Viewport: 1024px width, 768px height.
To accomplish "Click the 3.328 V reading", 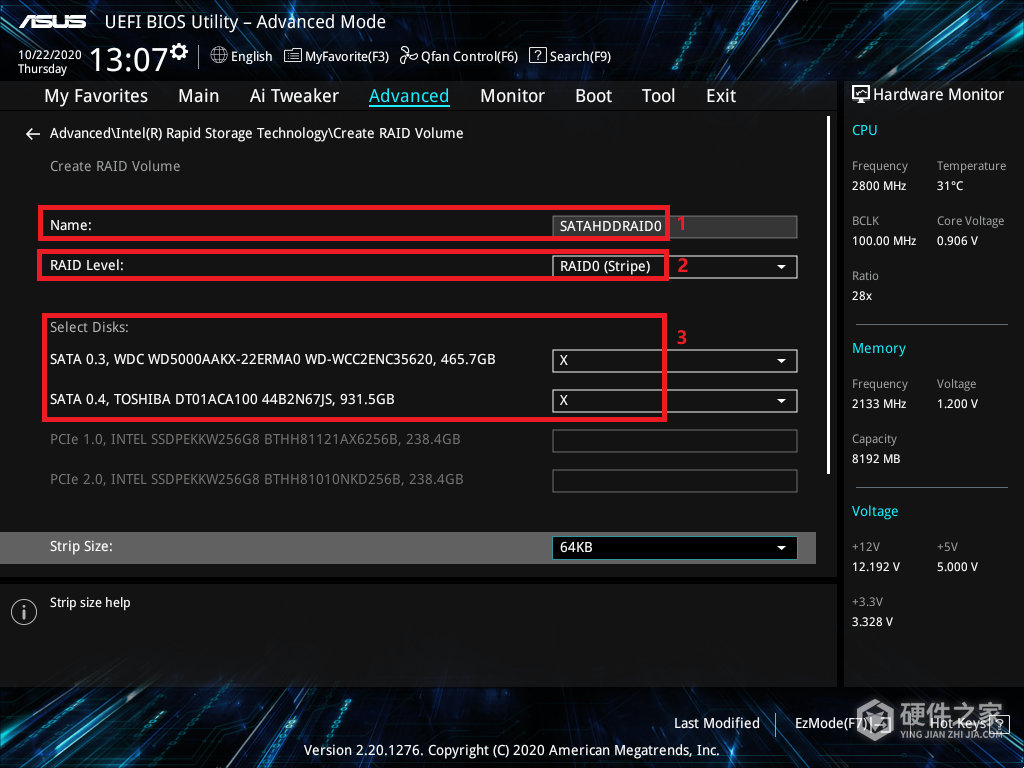I will 872,622.
